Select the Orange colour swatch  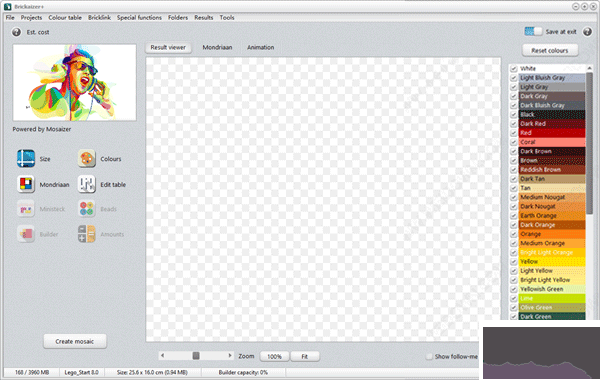coord(552,234)
